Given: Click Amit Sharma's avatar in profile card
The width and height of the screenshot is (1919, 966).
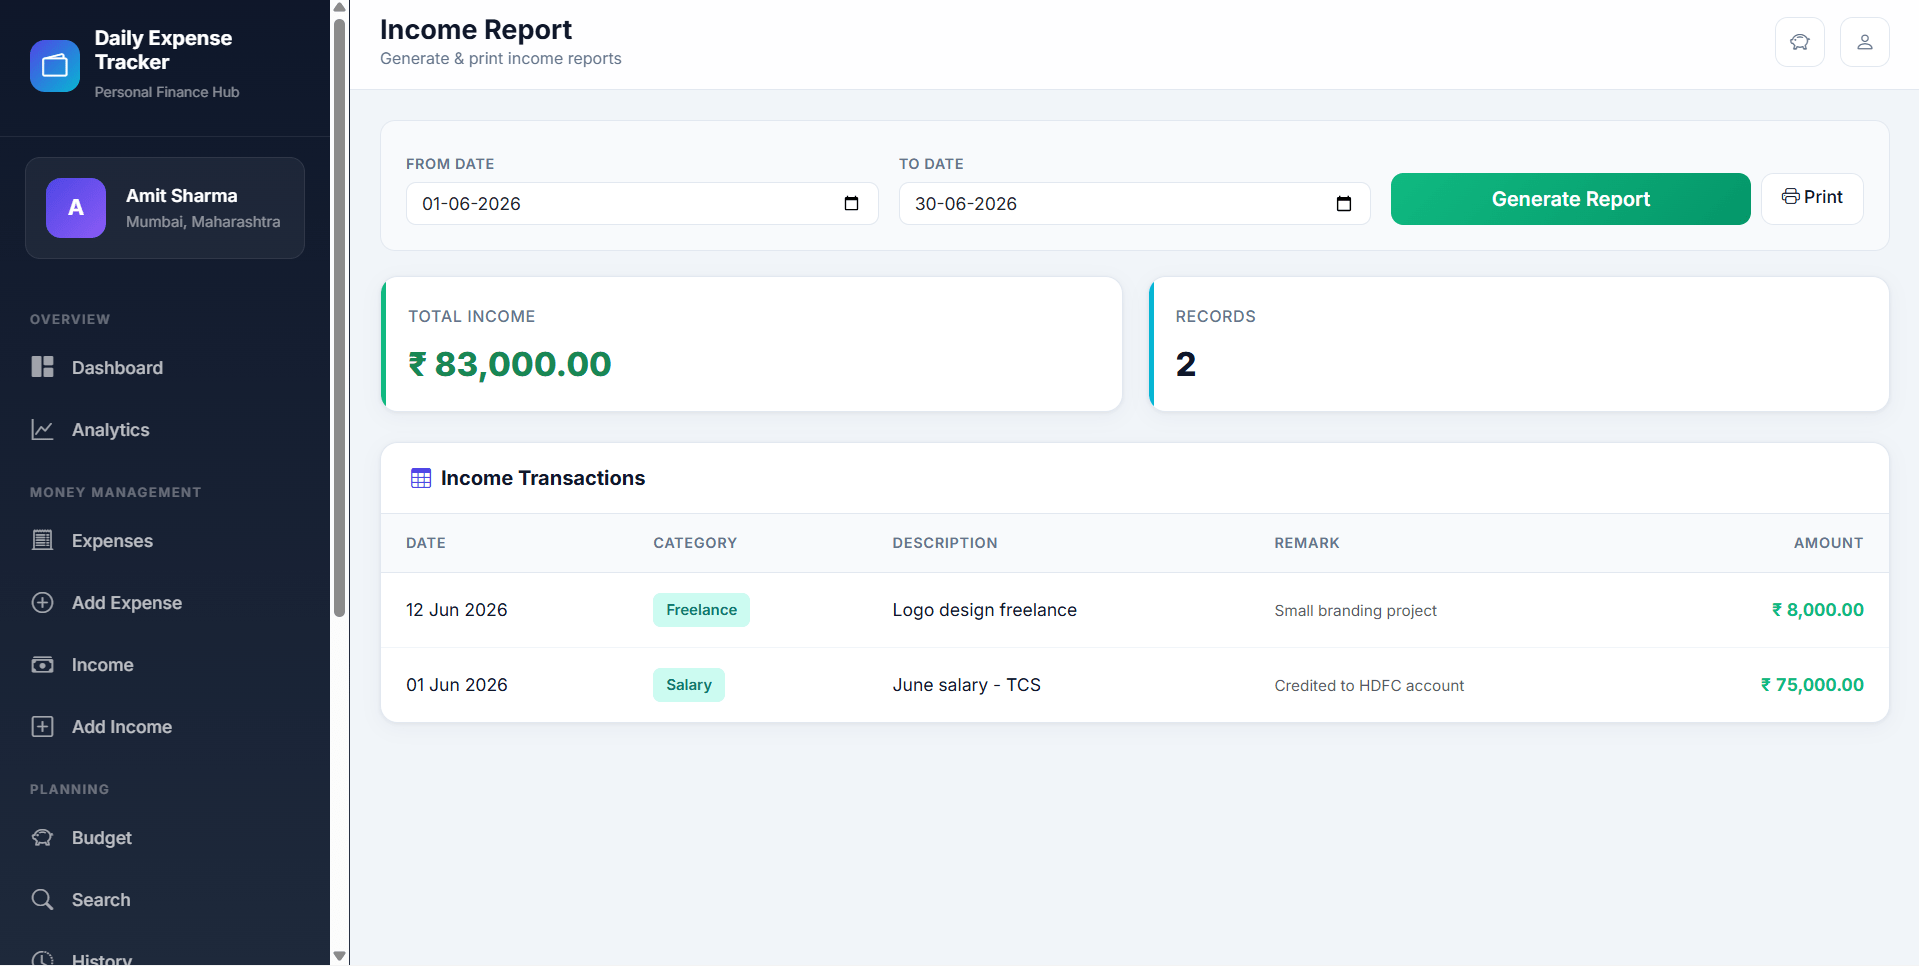Looking at the screenshot, I should 76,208.
